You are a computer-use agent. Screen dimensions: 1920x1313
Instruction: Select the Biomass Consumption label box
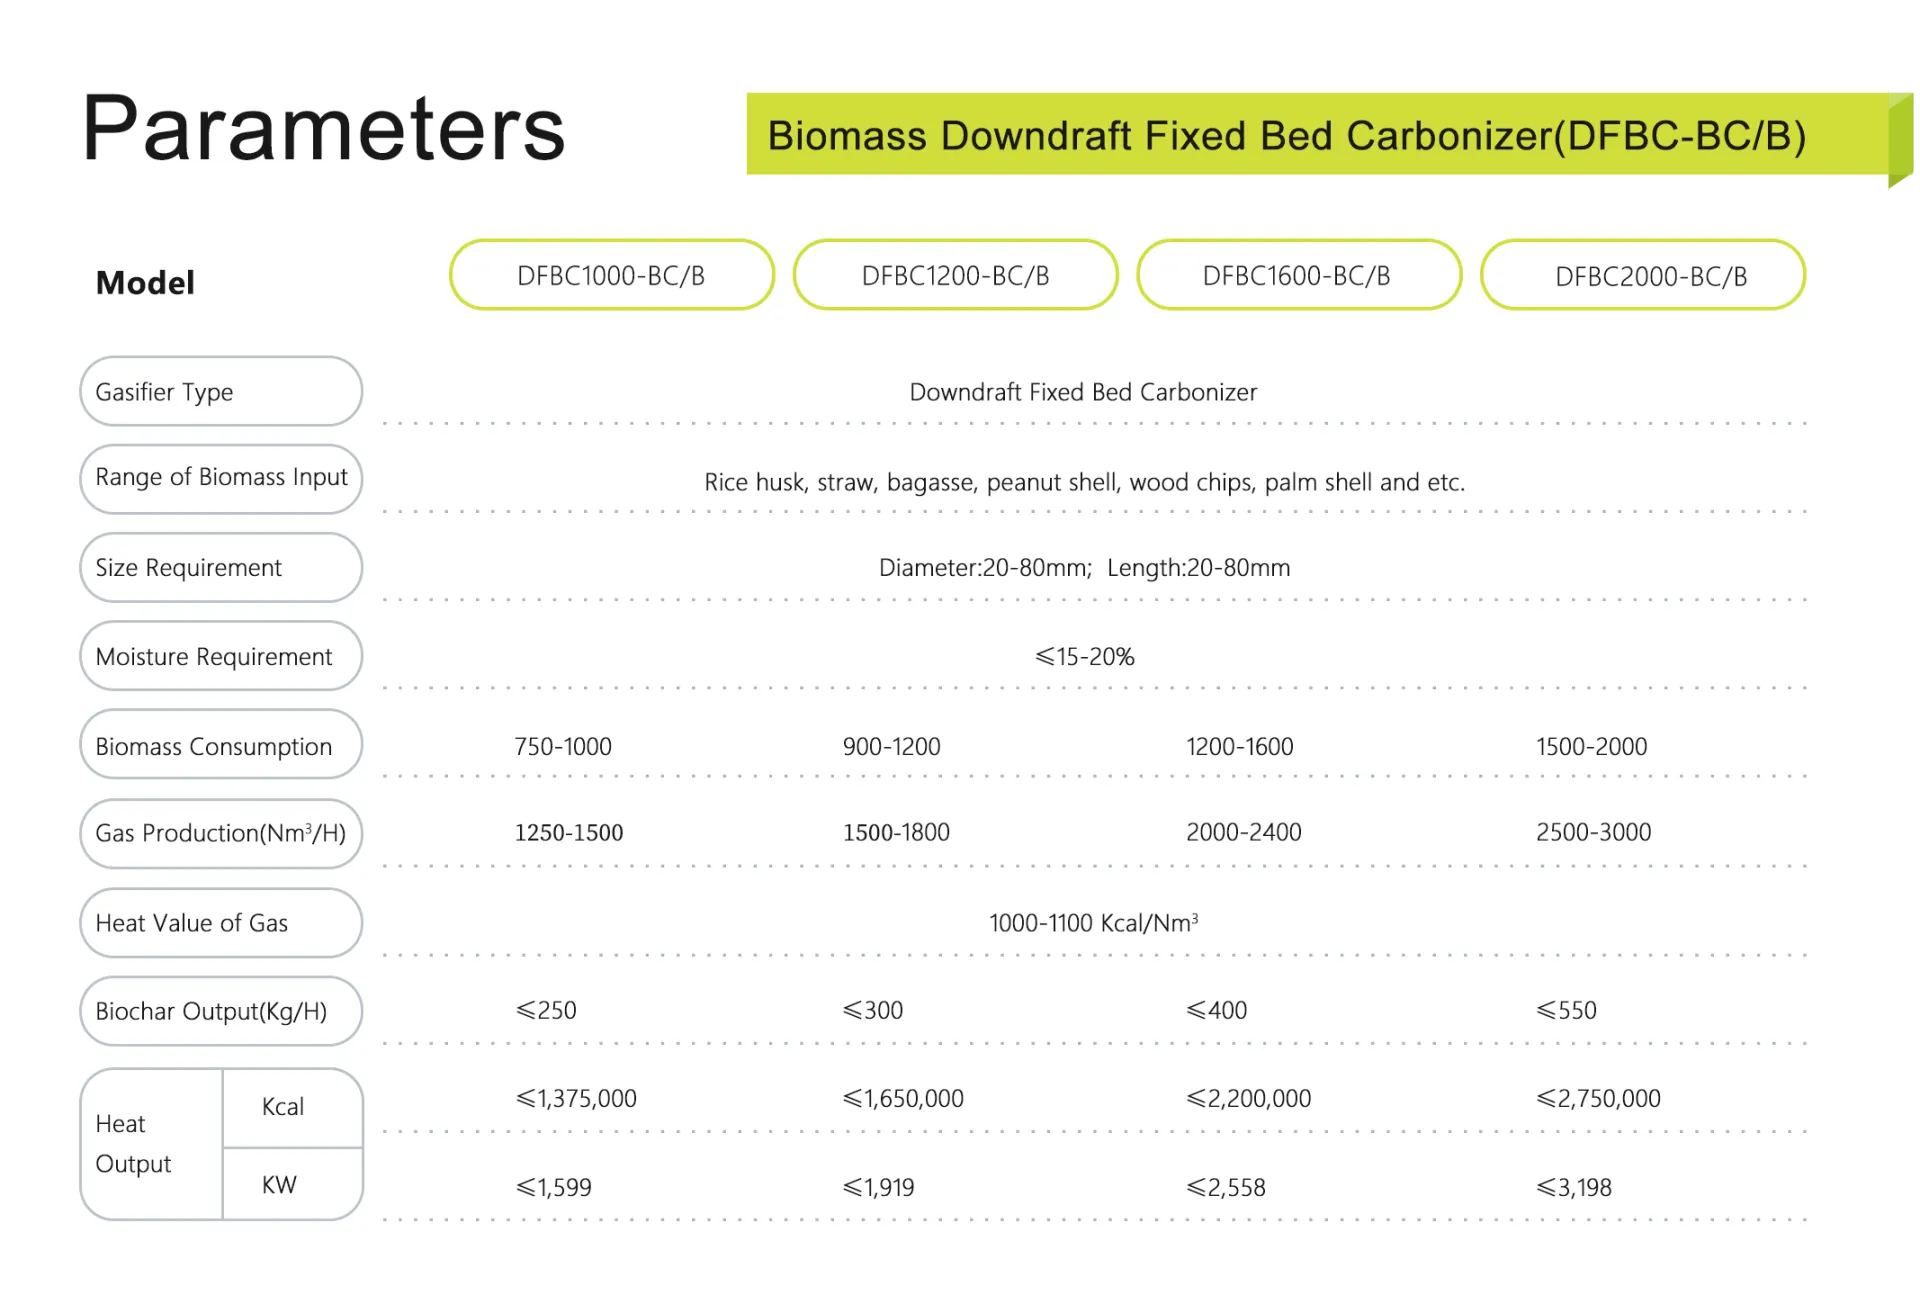coord(220,746)
